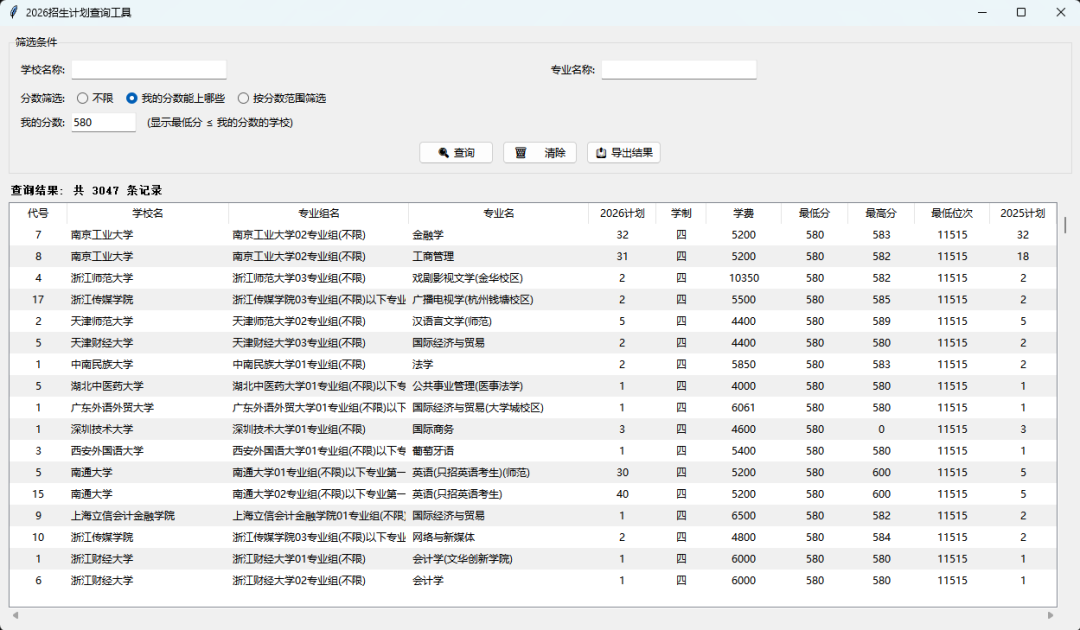This screenshot has width=1080, height=630.
Task: Select the 会计学(文华创新学院) row
Action: tap(532, 559)
